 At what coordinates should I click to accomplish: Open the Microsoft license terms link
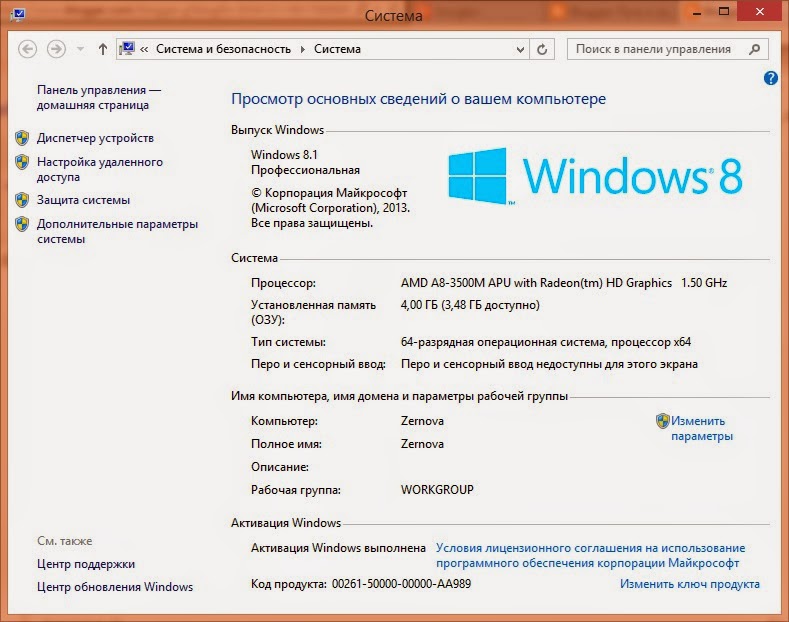(590, 555)
